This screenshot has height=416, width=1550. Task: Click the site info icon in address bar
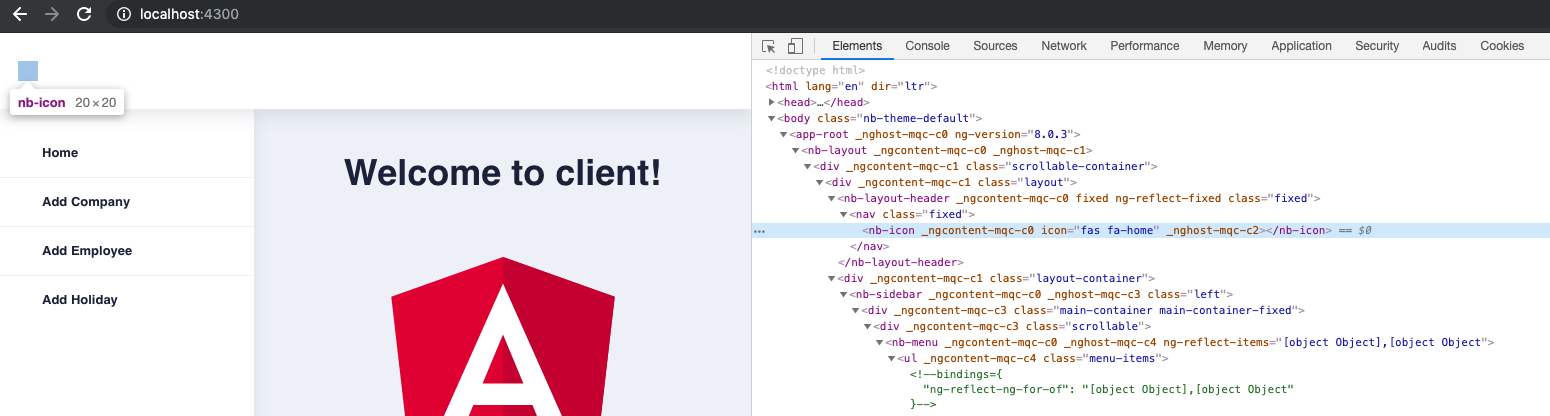pos(123,15)
